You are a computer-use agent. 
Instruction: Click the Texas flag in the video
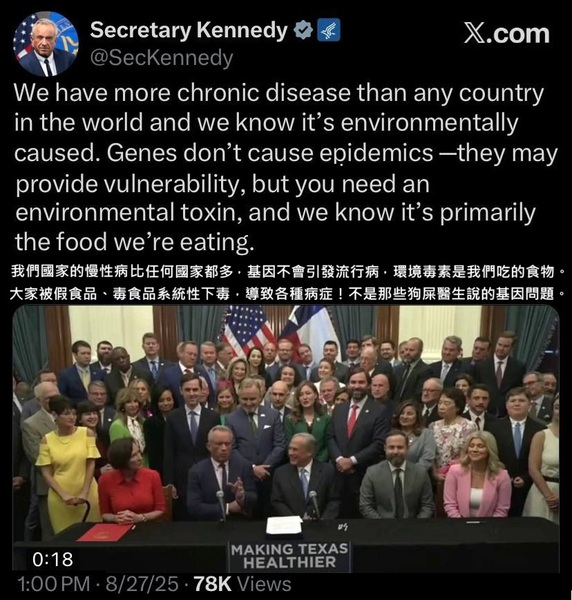tap(310, 329)
